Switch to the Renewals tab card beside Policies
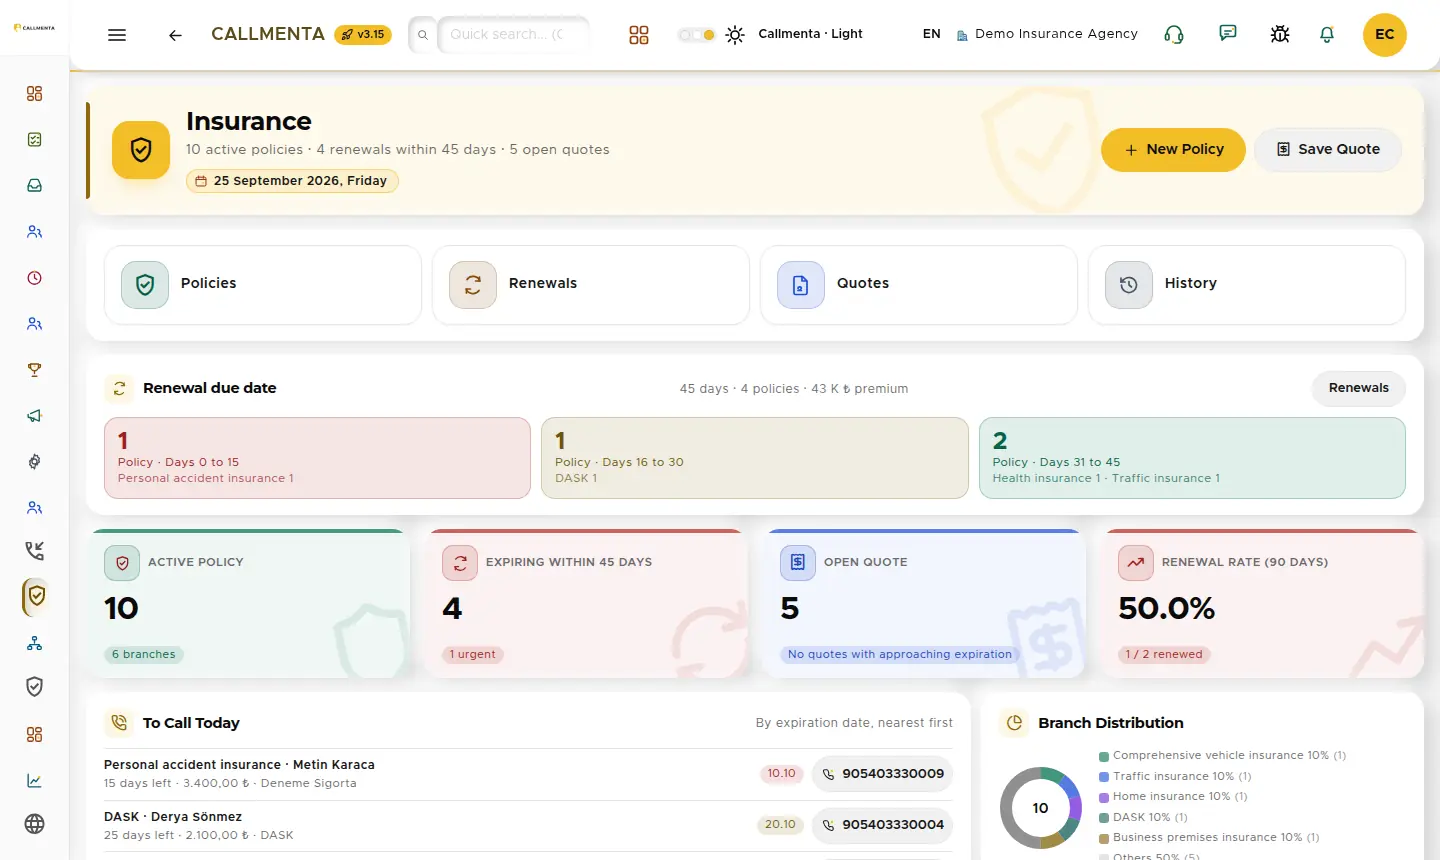This screenshot has height=860, width=1440. (591, 285)
